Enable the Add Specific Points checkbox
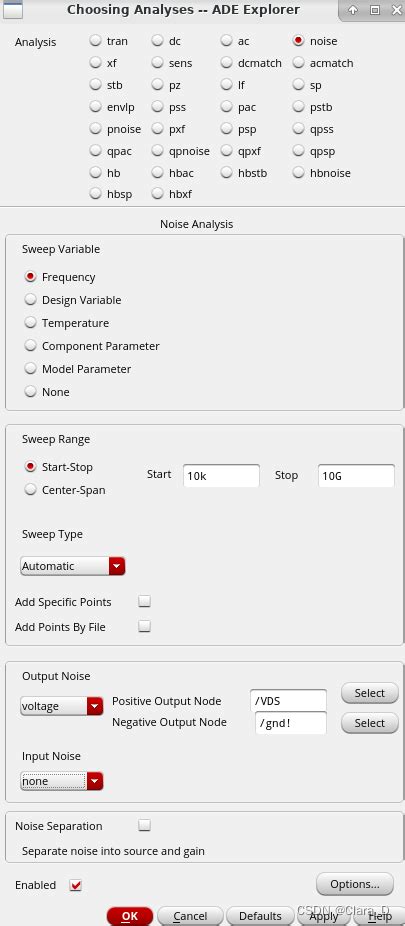405x926 pixels. point(145,602)
